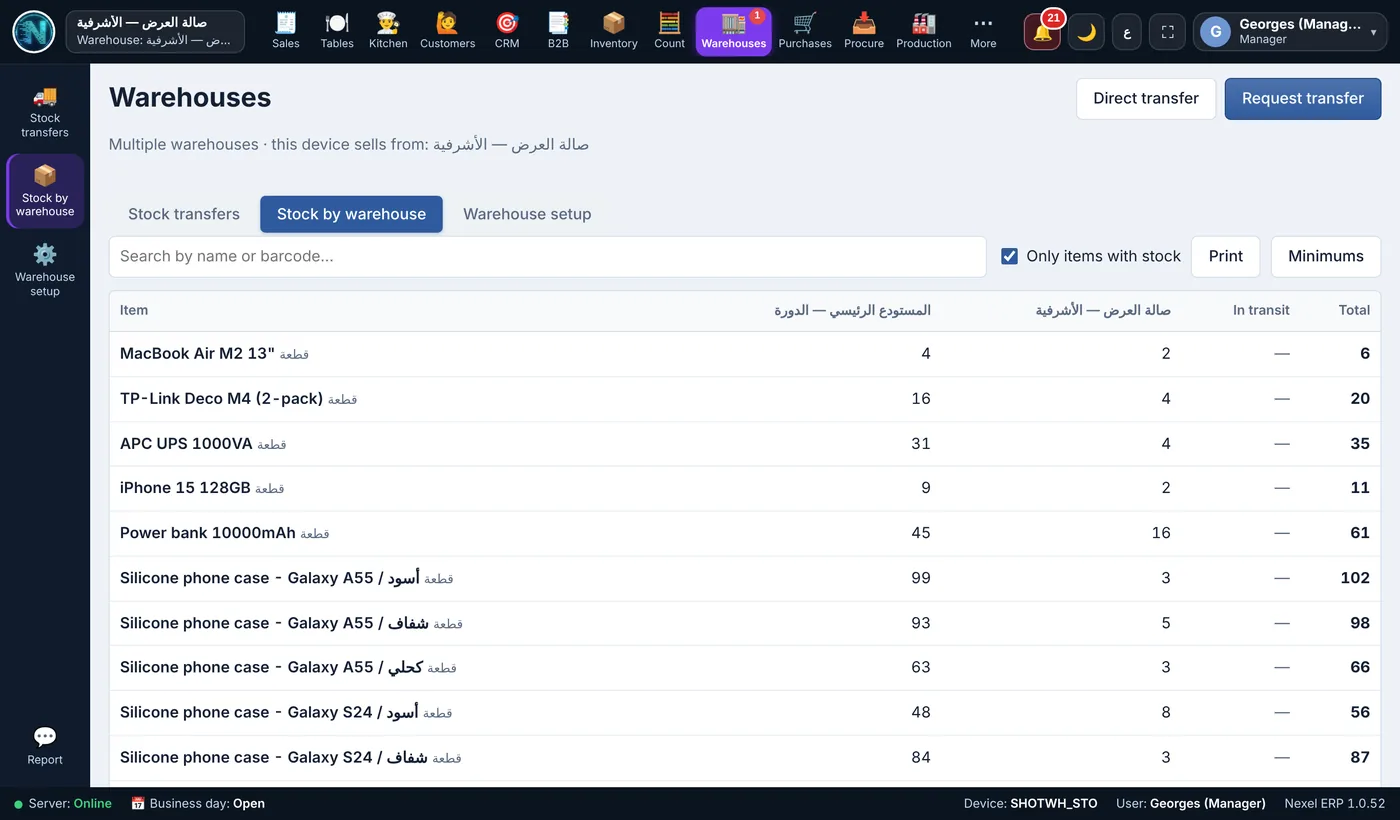
Task: Open notifications bell with 21 alerts
Action: tap(1042, 32)
